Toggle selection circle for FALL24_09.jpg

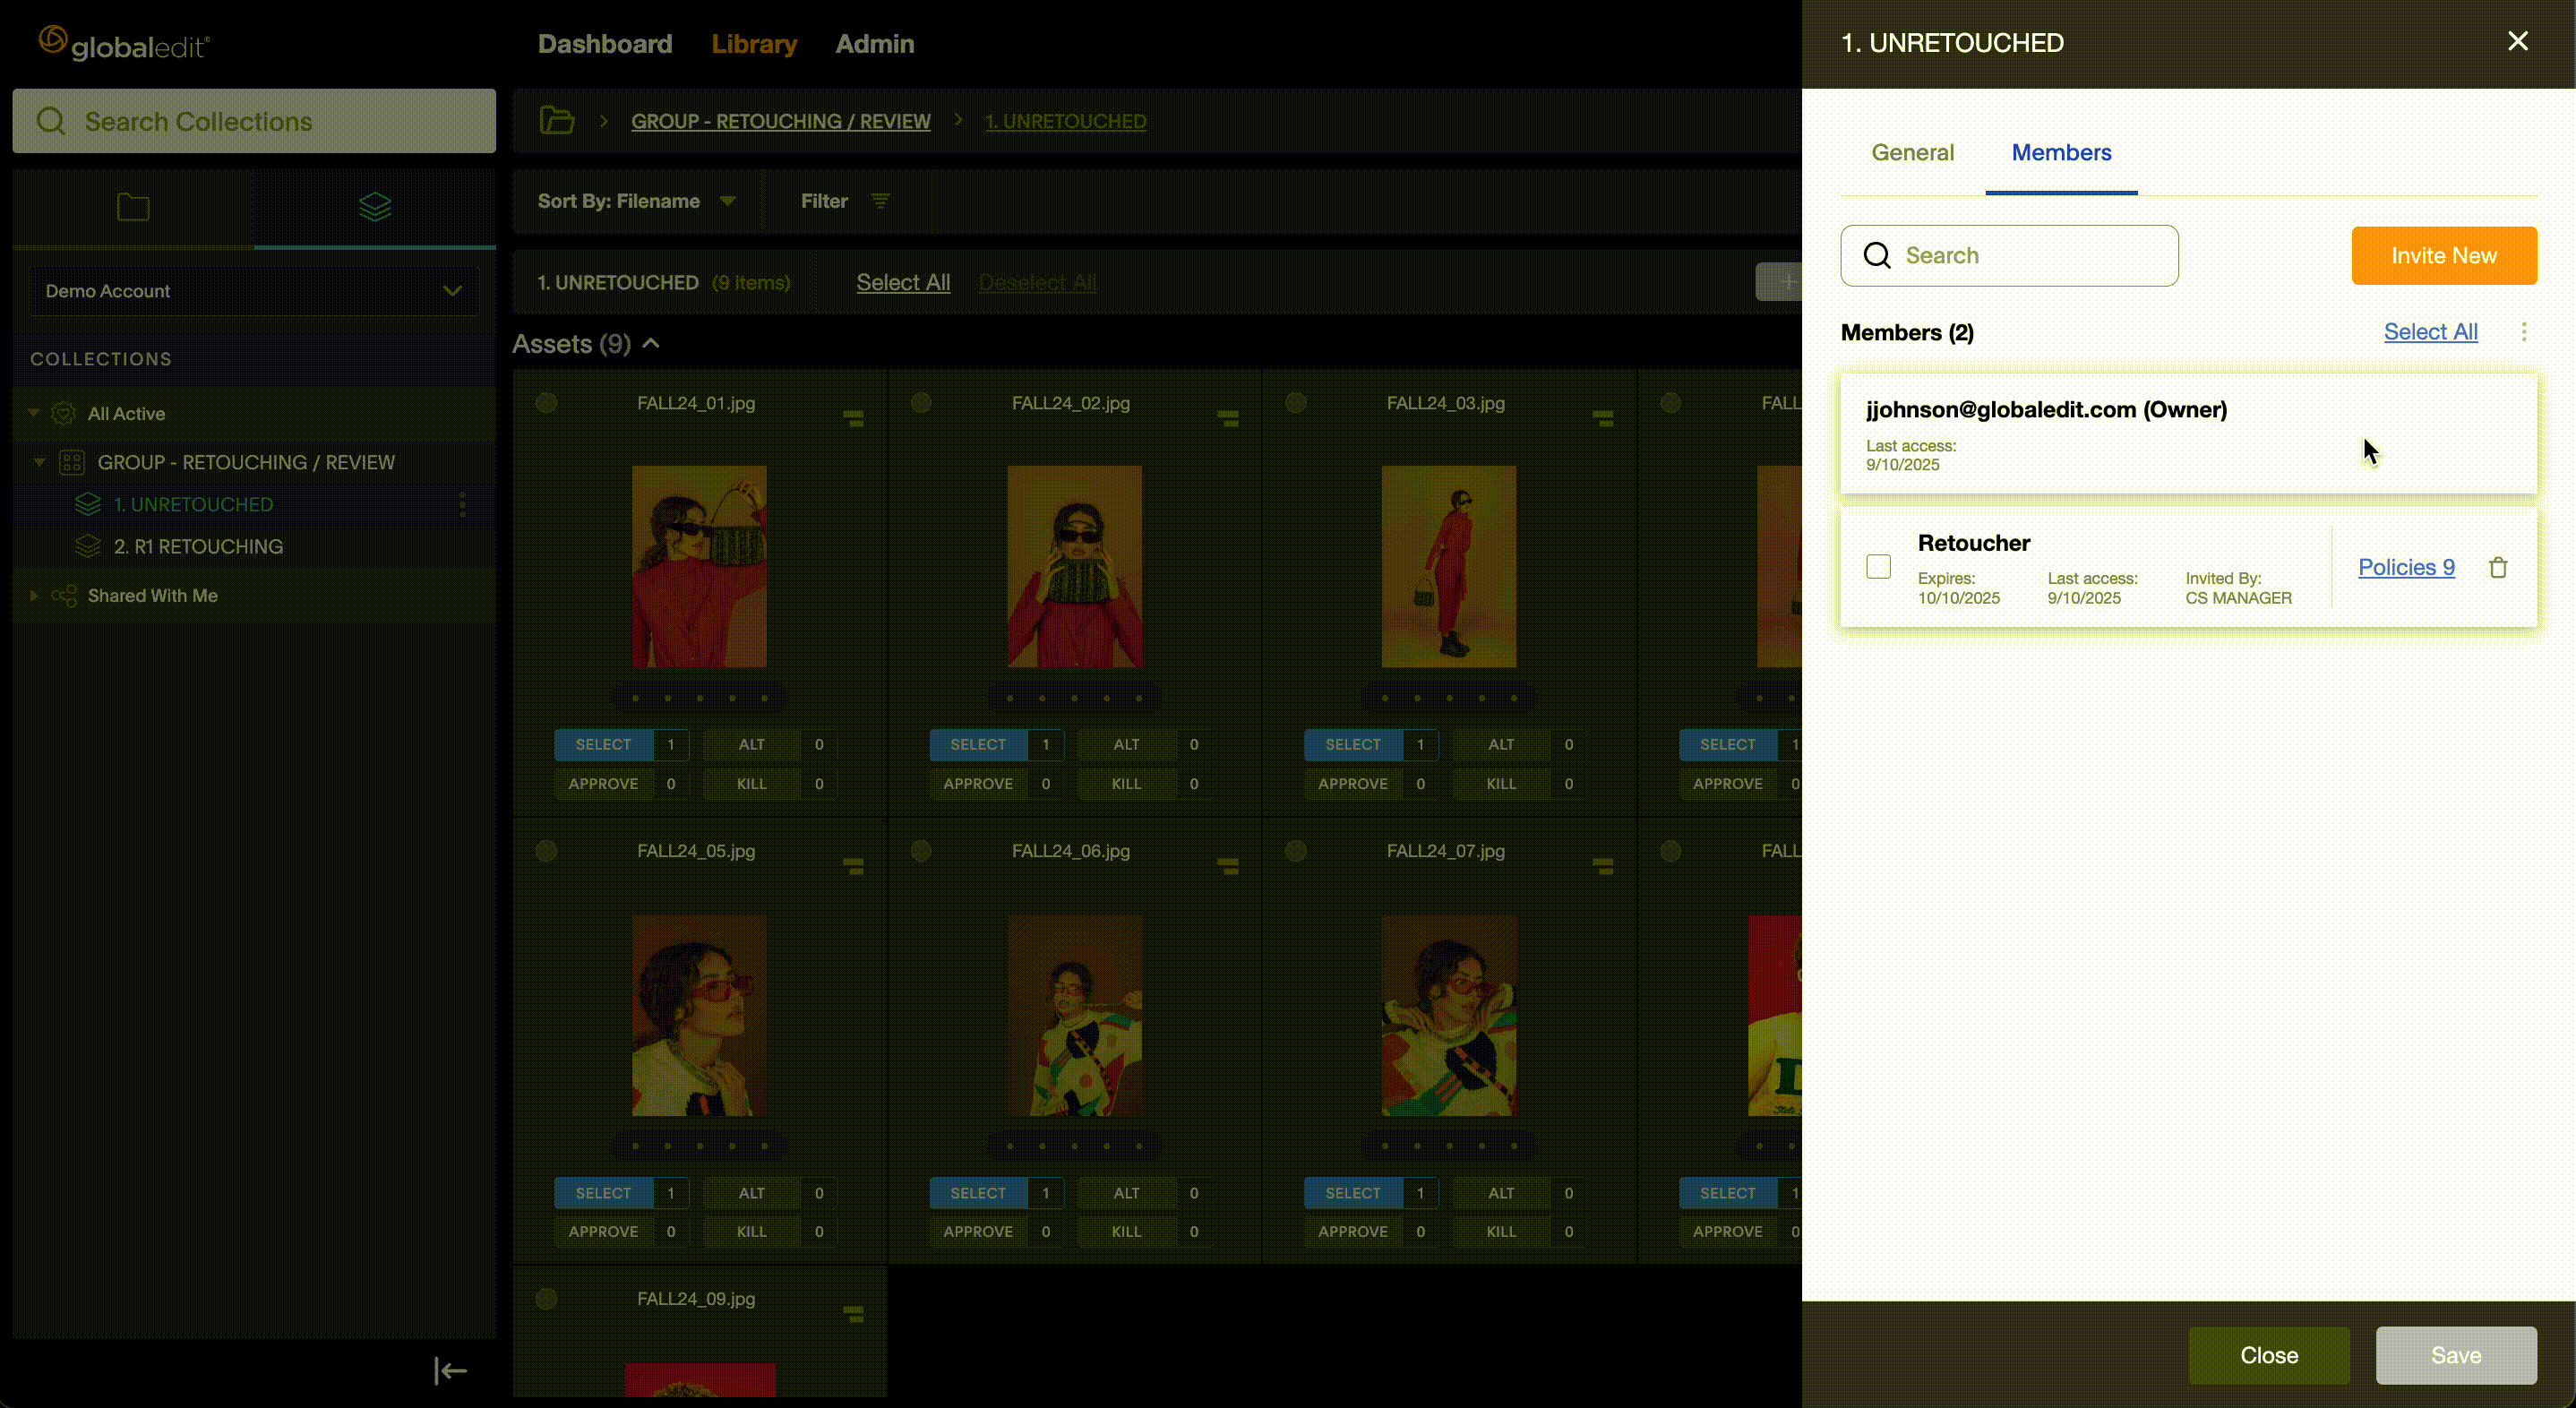[546, 1299]
